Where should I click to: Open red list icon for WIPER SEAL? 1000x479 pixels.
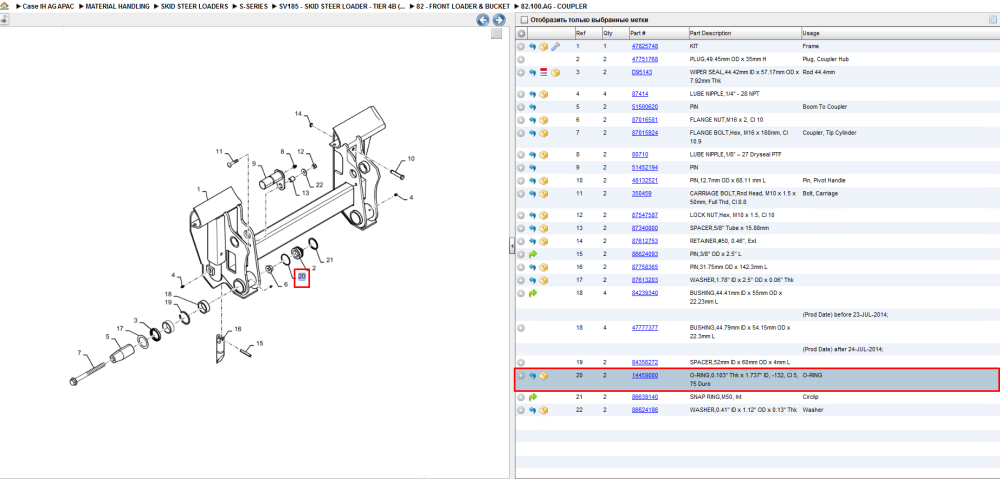point(543,72)
